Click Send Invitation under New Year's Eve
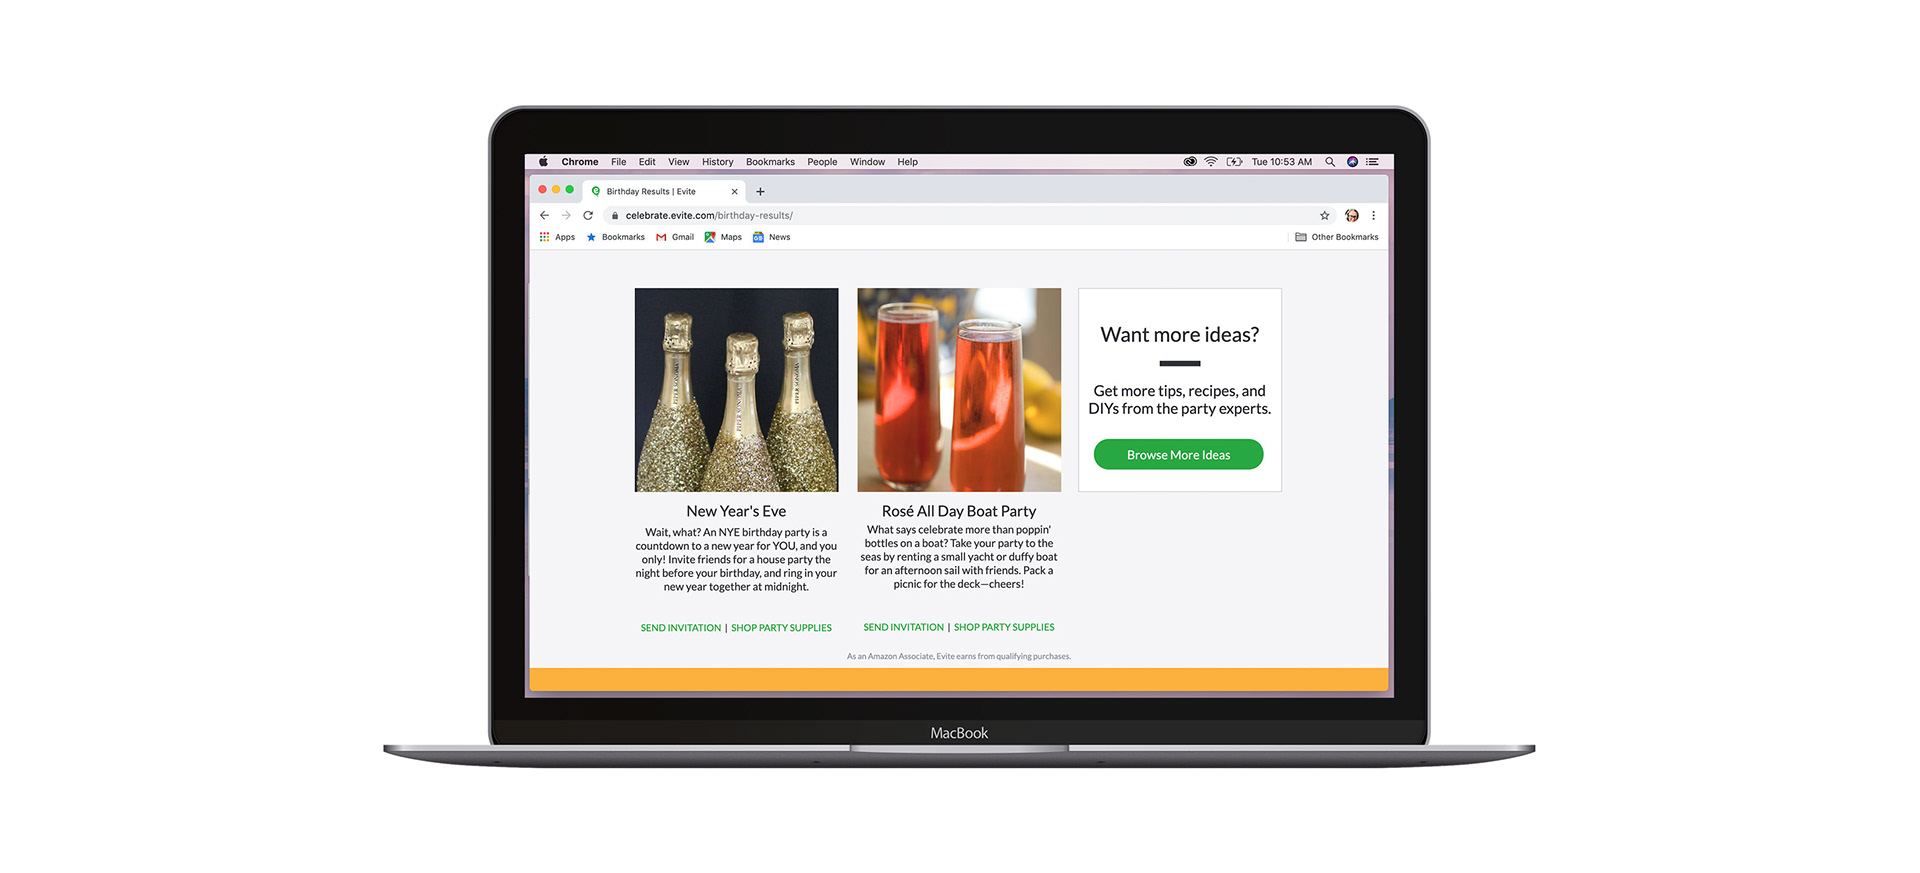Viewport: 1920px width, 873px height. click(x=681, y=628)
